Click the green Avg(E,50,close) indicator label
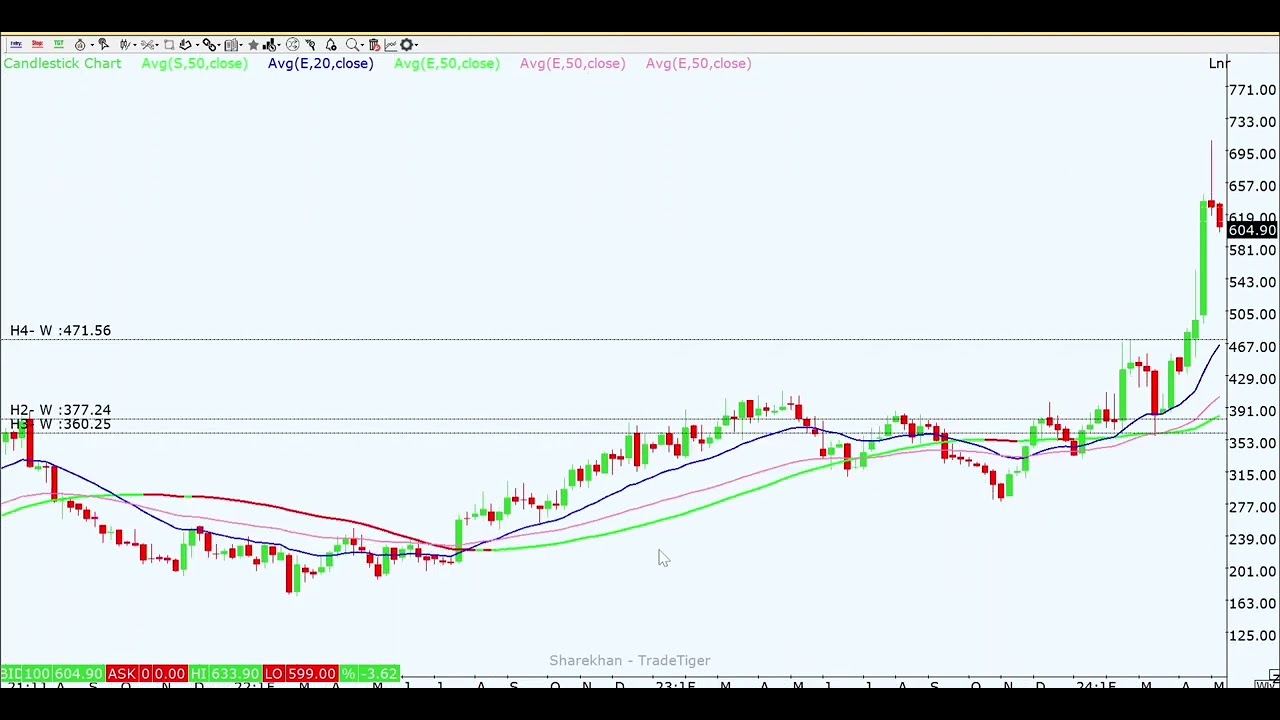 [446, 63]
